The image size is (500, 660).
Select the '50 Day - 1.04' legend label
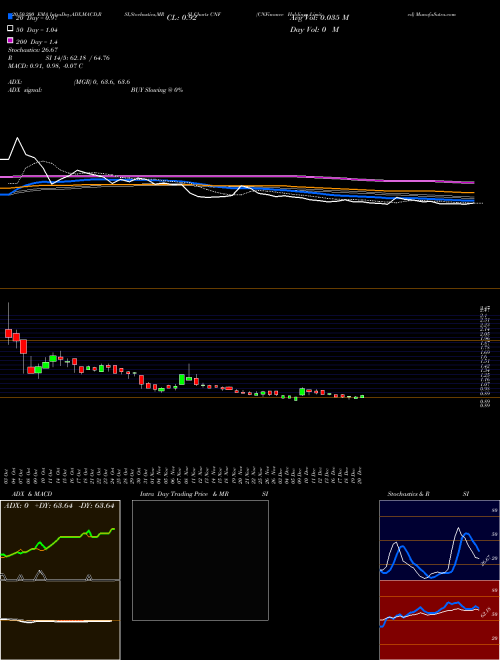[37, 30]
